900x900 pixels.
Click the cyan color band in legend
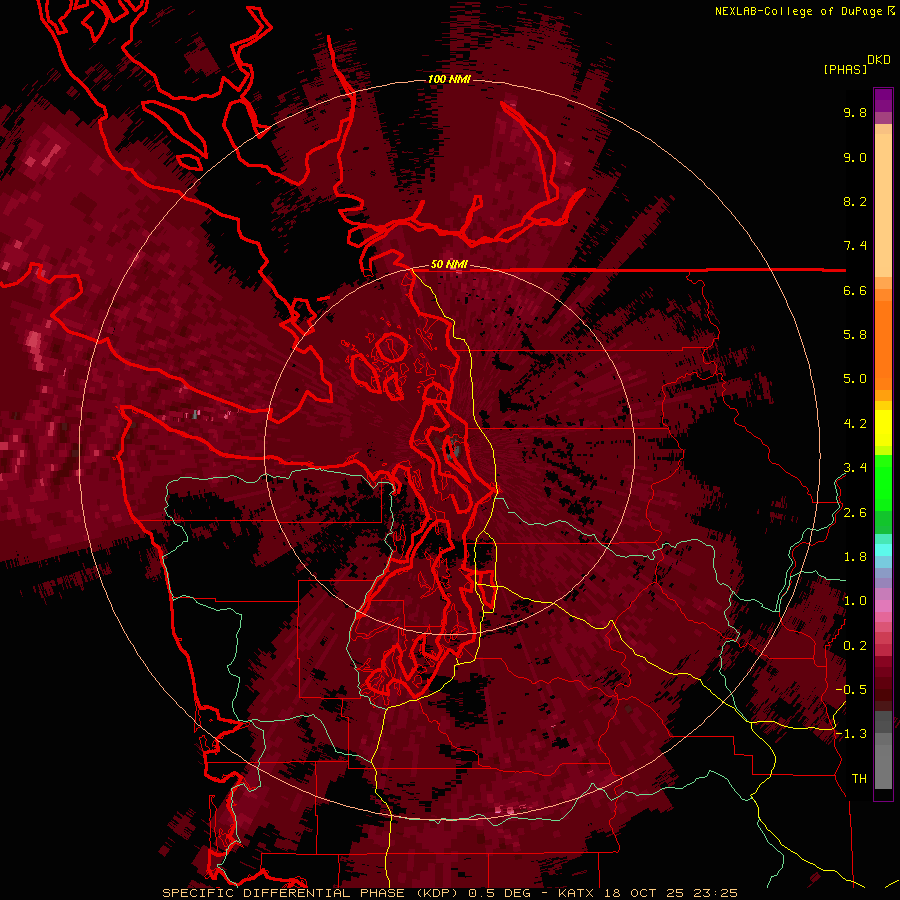click(x=883, y=550)
